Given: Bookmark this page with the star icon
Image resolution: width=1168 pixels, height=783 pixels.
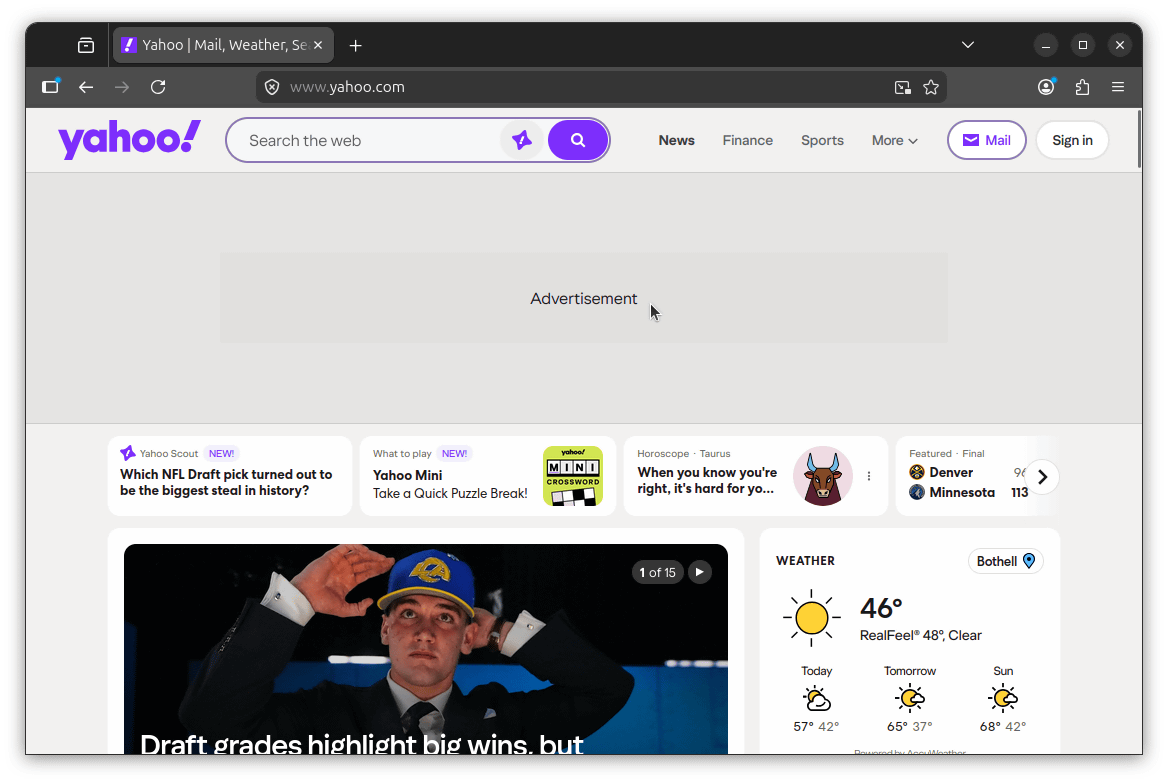Looking at the screenshot, I should coord(931,87).
